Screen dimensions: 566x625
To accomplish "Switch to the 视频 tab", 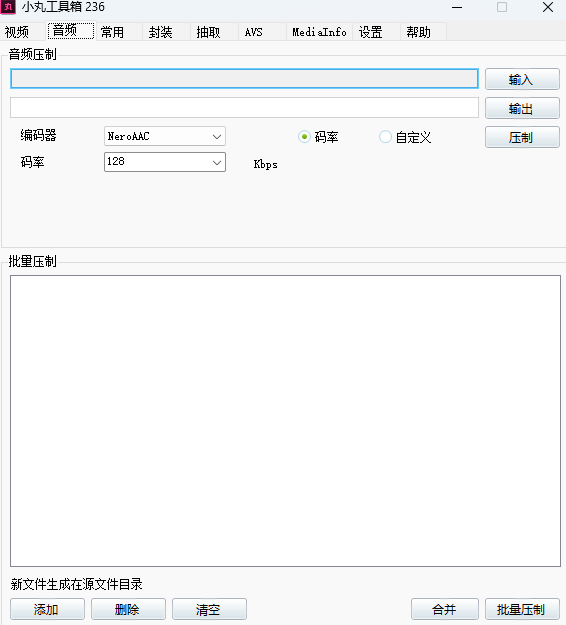I will click(x=17, y=32).
